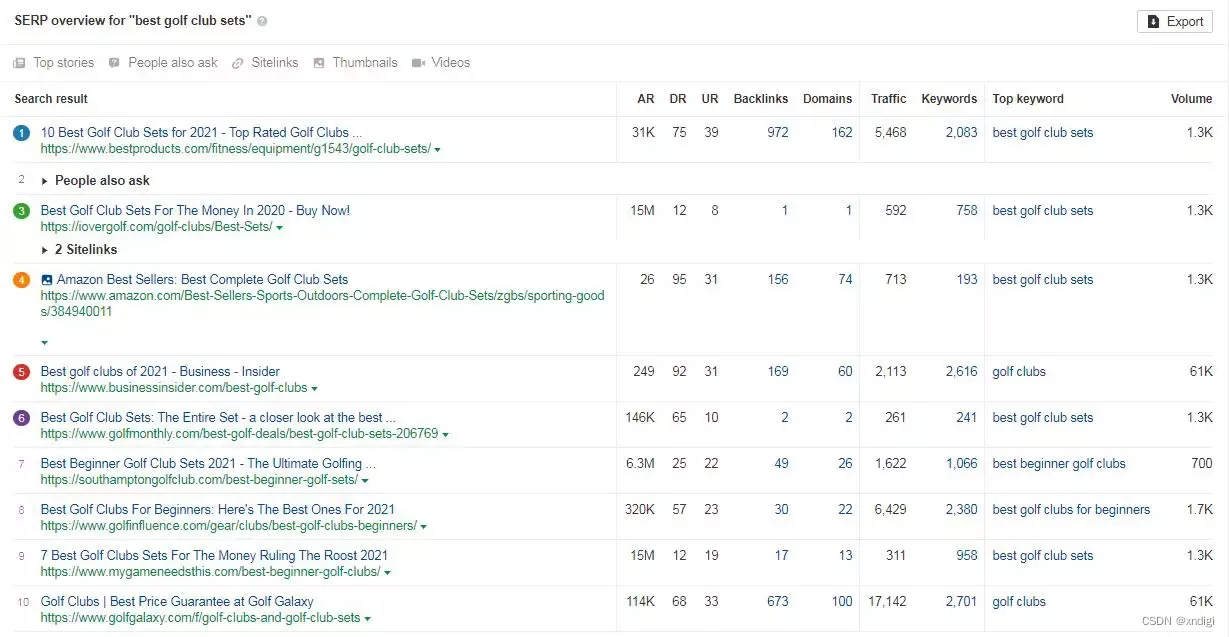Expand the People also ask row

point(45,181)
